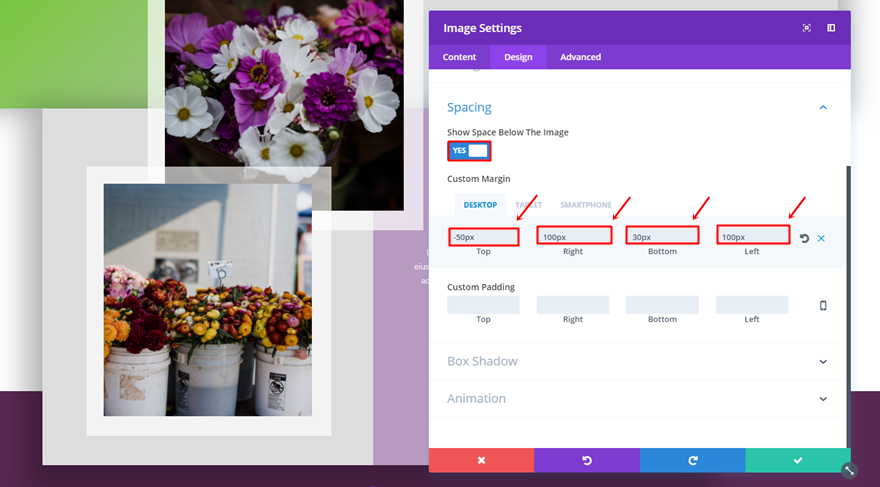Click the Custom Margin Left field
Image resolution: width=880 pixels, height=487 pixels.
point(753,235)
